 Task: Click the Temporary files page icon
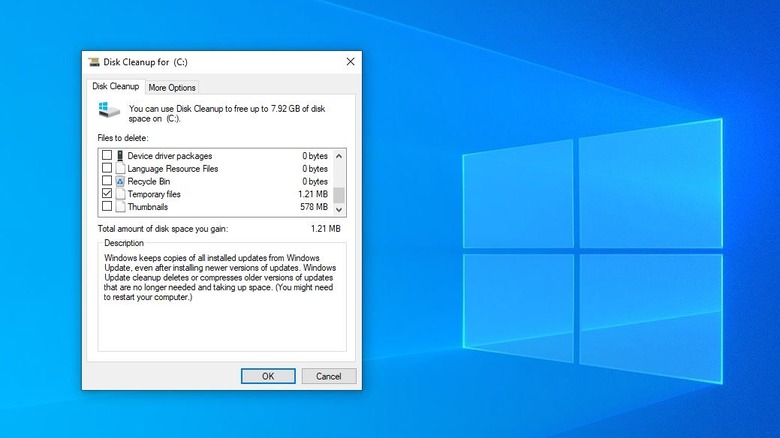tap(120, 194)
